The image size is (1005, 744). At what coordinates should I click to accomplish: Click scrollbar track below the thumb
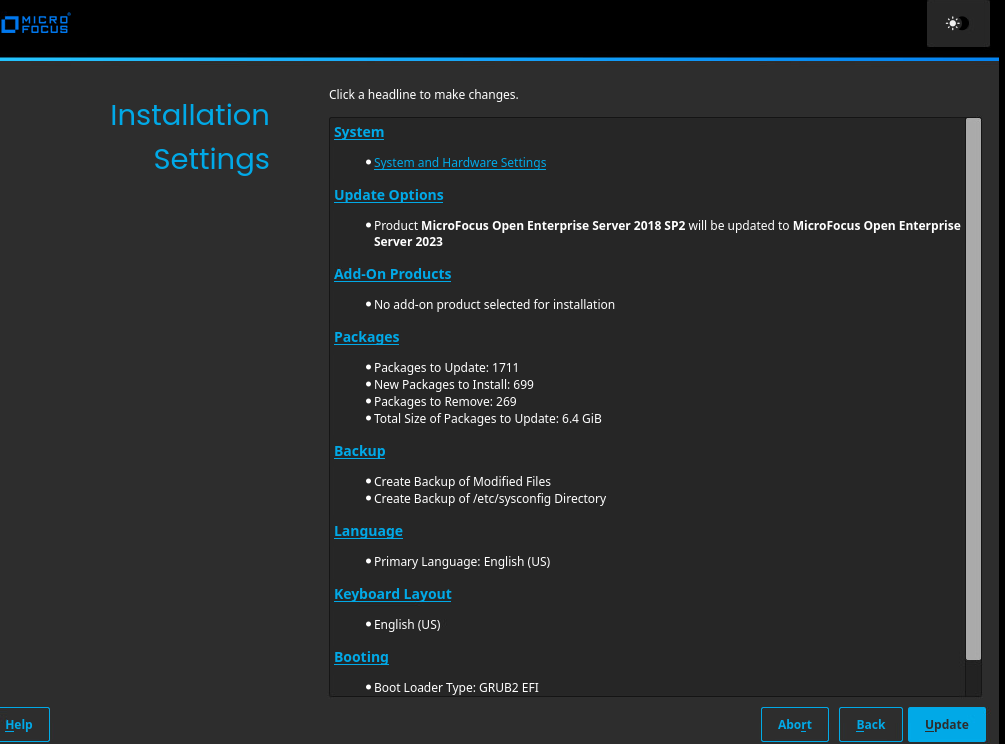pyautogui.click(x=973, y=677)
